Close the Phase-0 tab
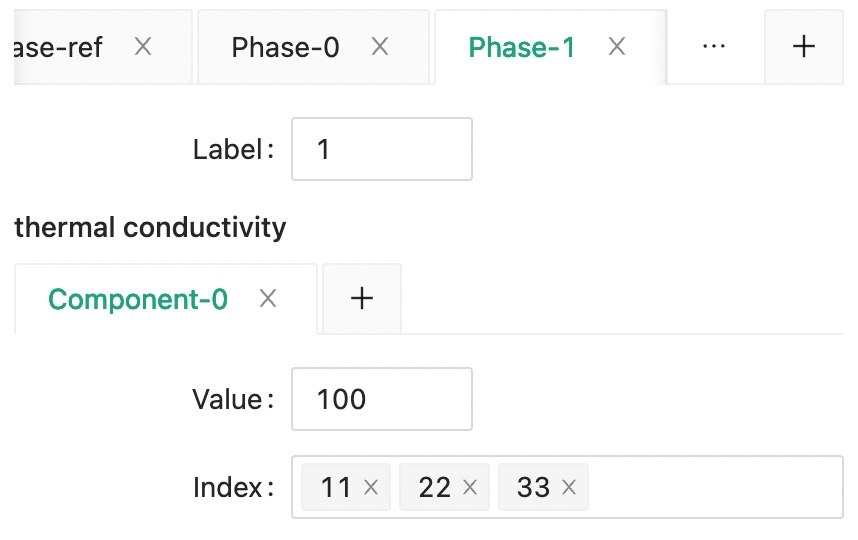 click(380, 47)
